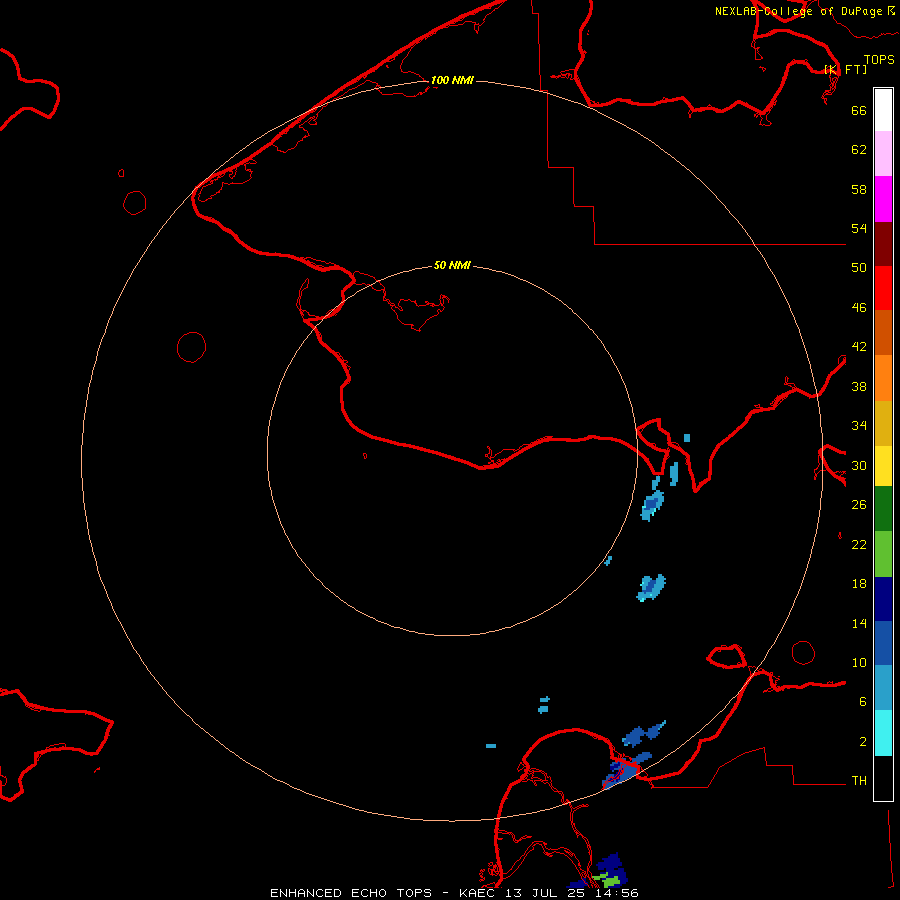Click the K FT units label
This screenshot has height=900, width=900.
[846, 69]
